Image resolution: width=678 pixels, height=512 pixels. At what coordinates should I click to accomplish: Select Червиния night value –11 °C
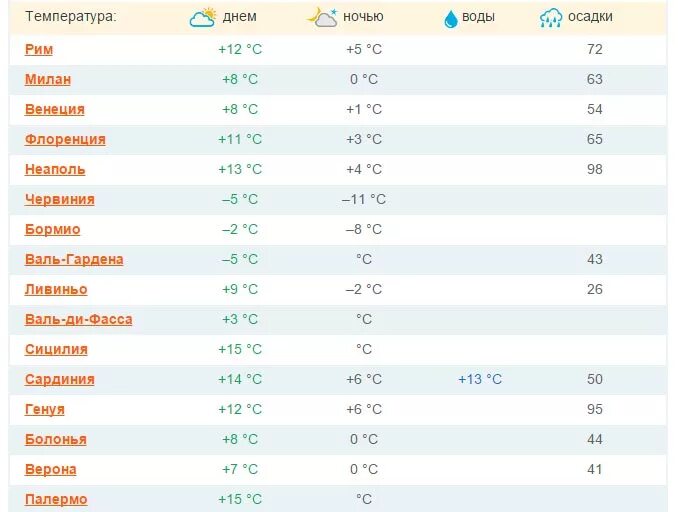[x=364, y=199]
